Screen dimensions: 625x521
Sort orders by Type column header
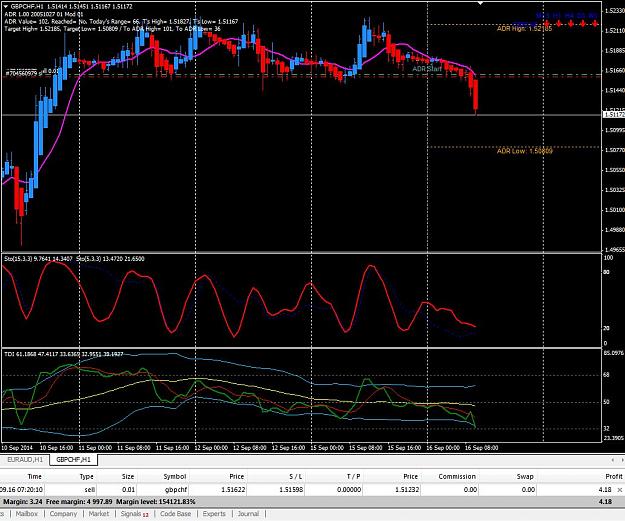[x=86, y=476]
